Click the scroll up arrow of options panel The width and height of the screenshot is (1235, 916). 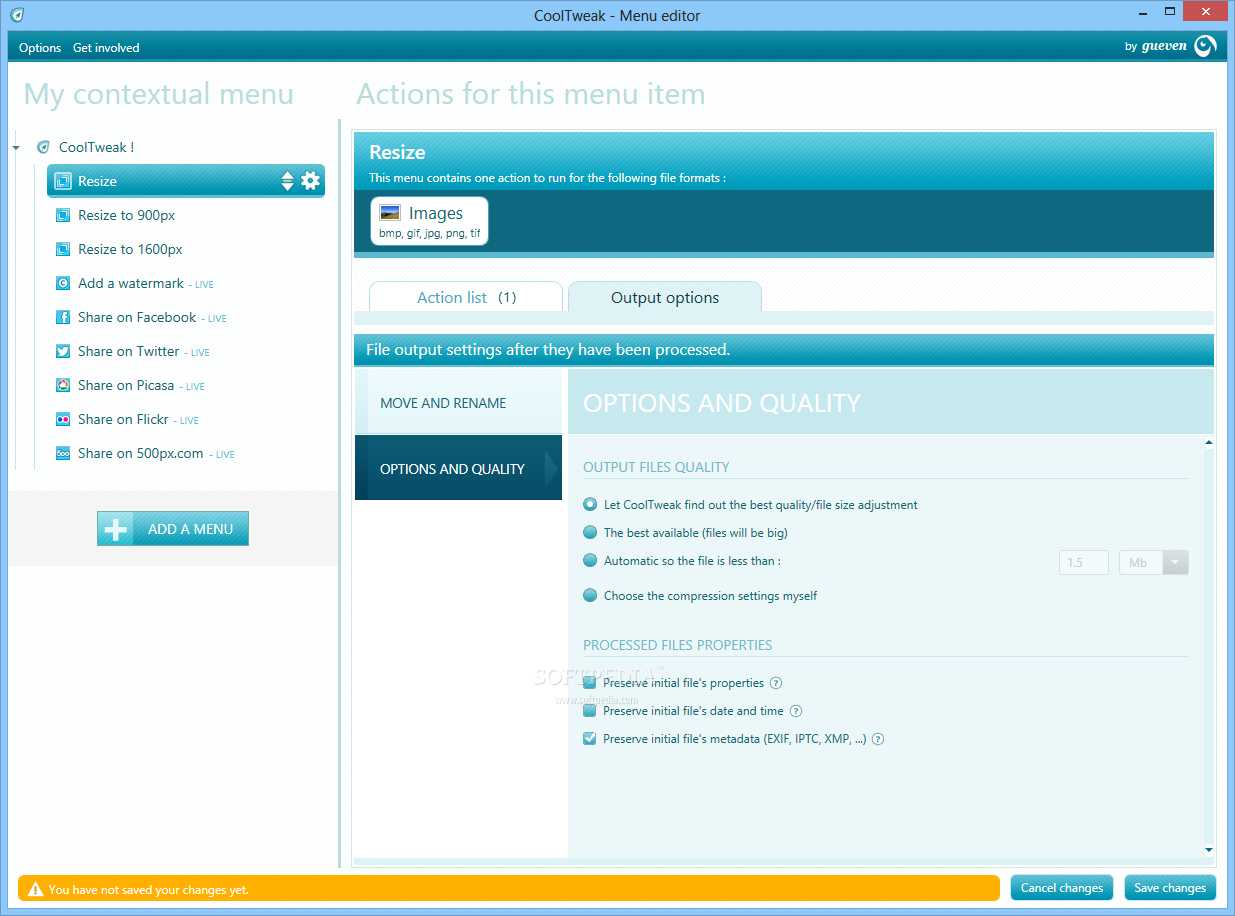pos(1208,442)
